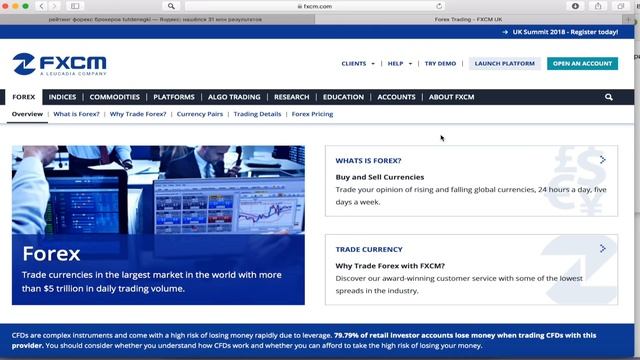Image resolution: width=640 pixels, height=360 pixels.
Task: Click the Trade Currency card heading
Action: coord(369,249)
